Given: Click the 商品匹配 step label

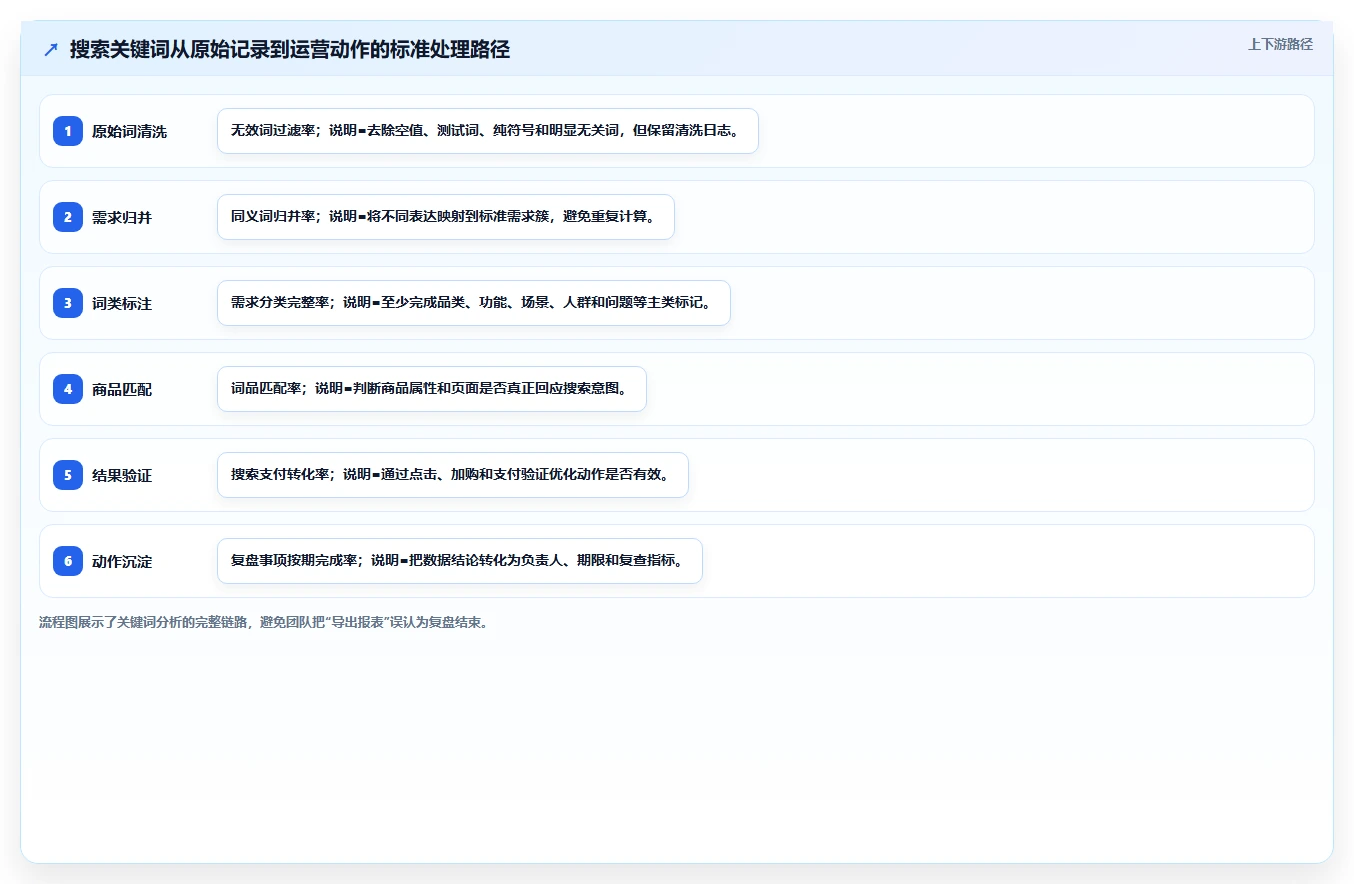Looking at the screenshot, I should (122, 390).
